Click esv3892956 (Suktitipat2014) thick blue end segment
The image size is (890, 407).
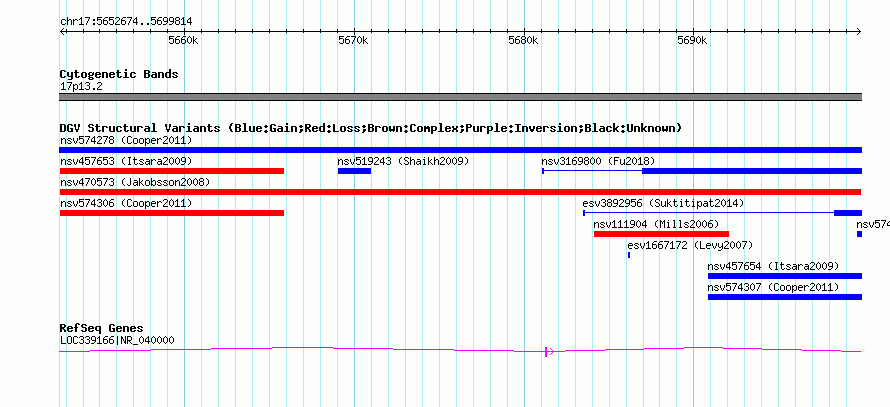[x=847, y=213]
